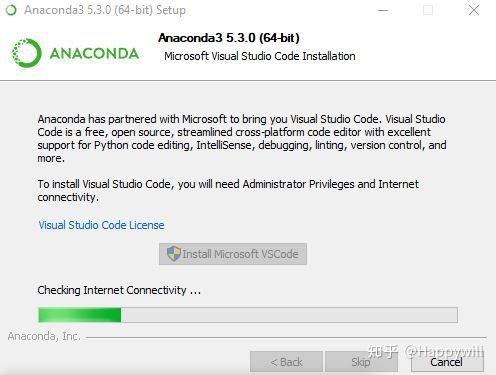The height and width of the screenshot is (375, 496).
Task: Click Install Microsoft VSCode button
Action: click(233, 254)
